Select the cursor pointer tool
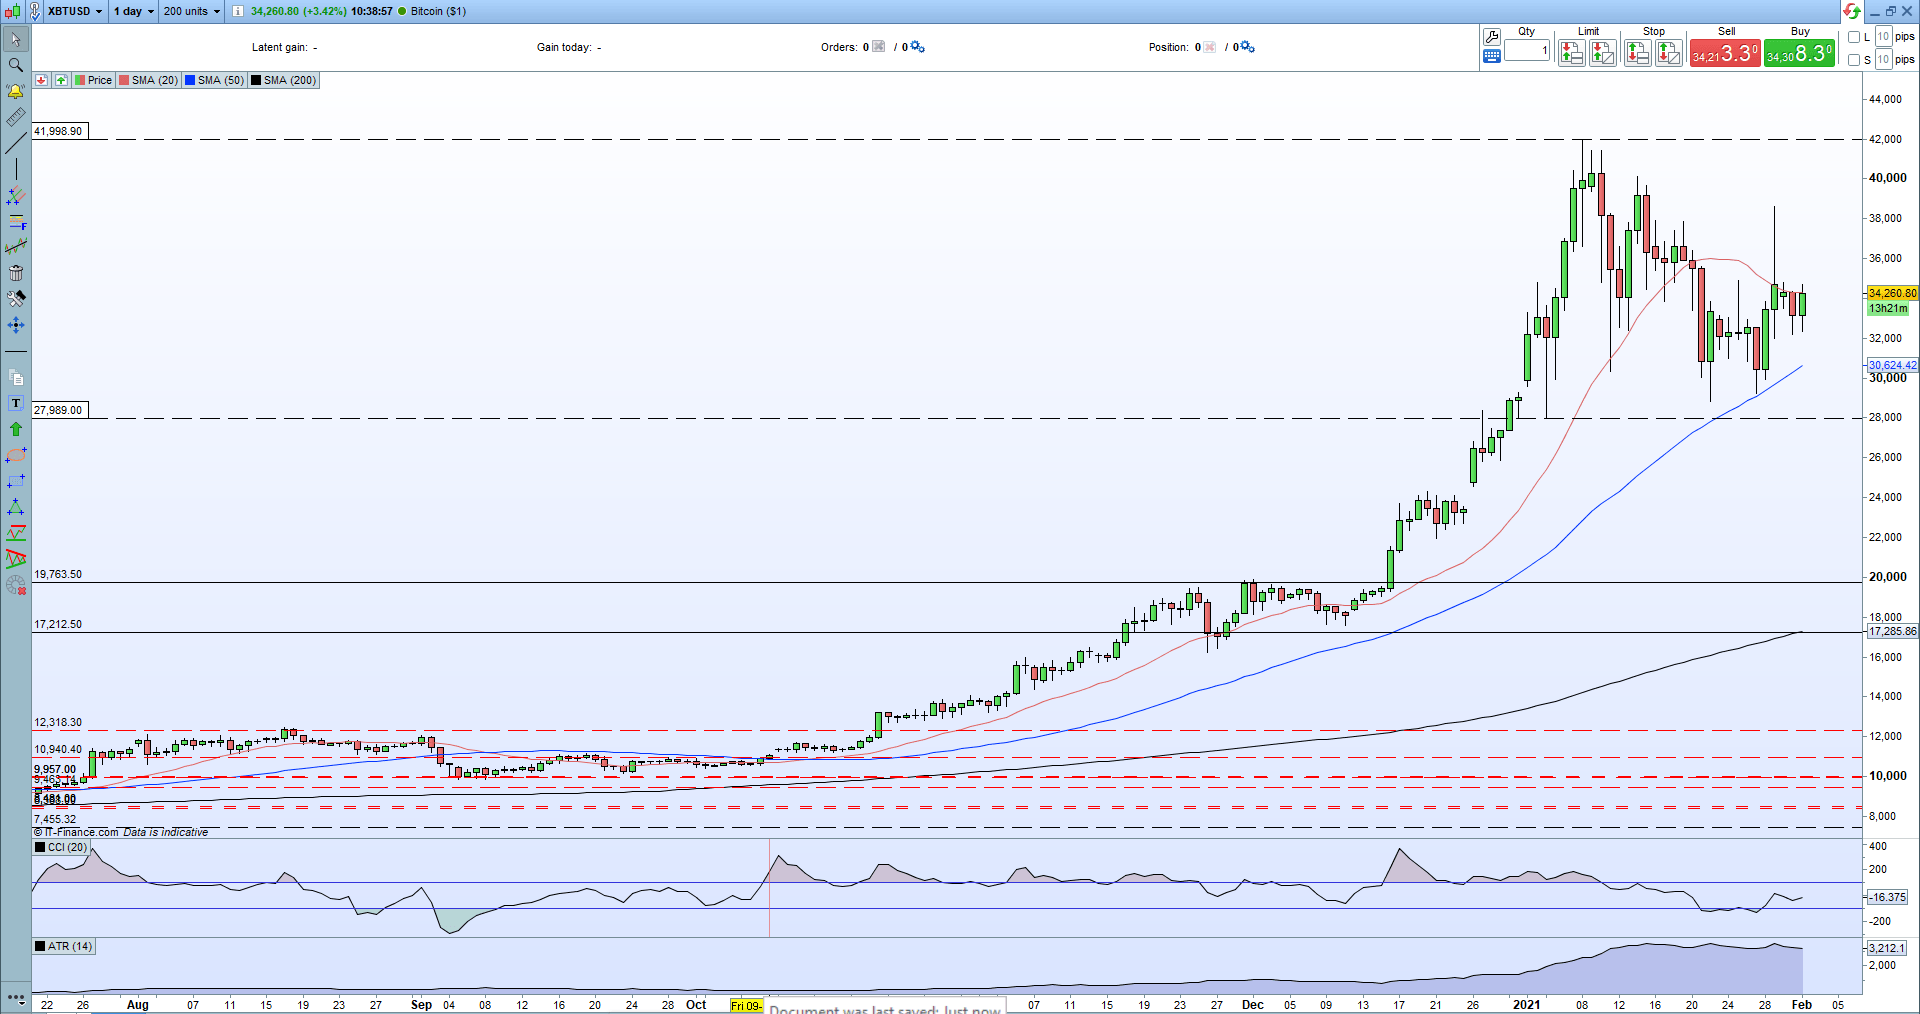The height and width of the screenshot is (1014, 1920). [x=16, y=39]
